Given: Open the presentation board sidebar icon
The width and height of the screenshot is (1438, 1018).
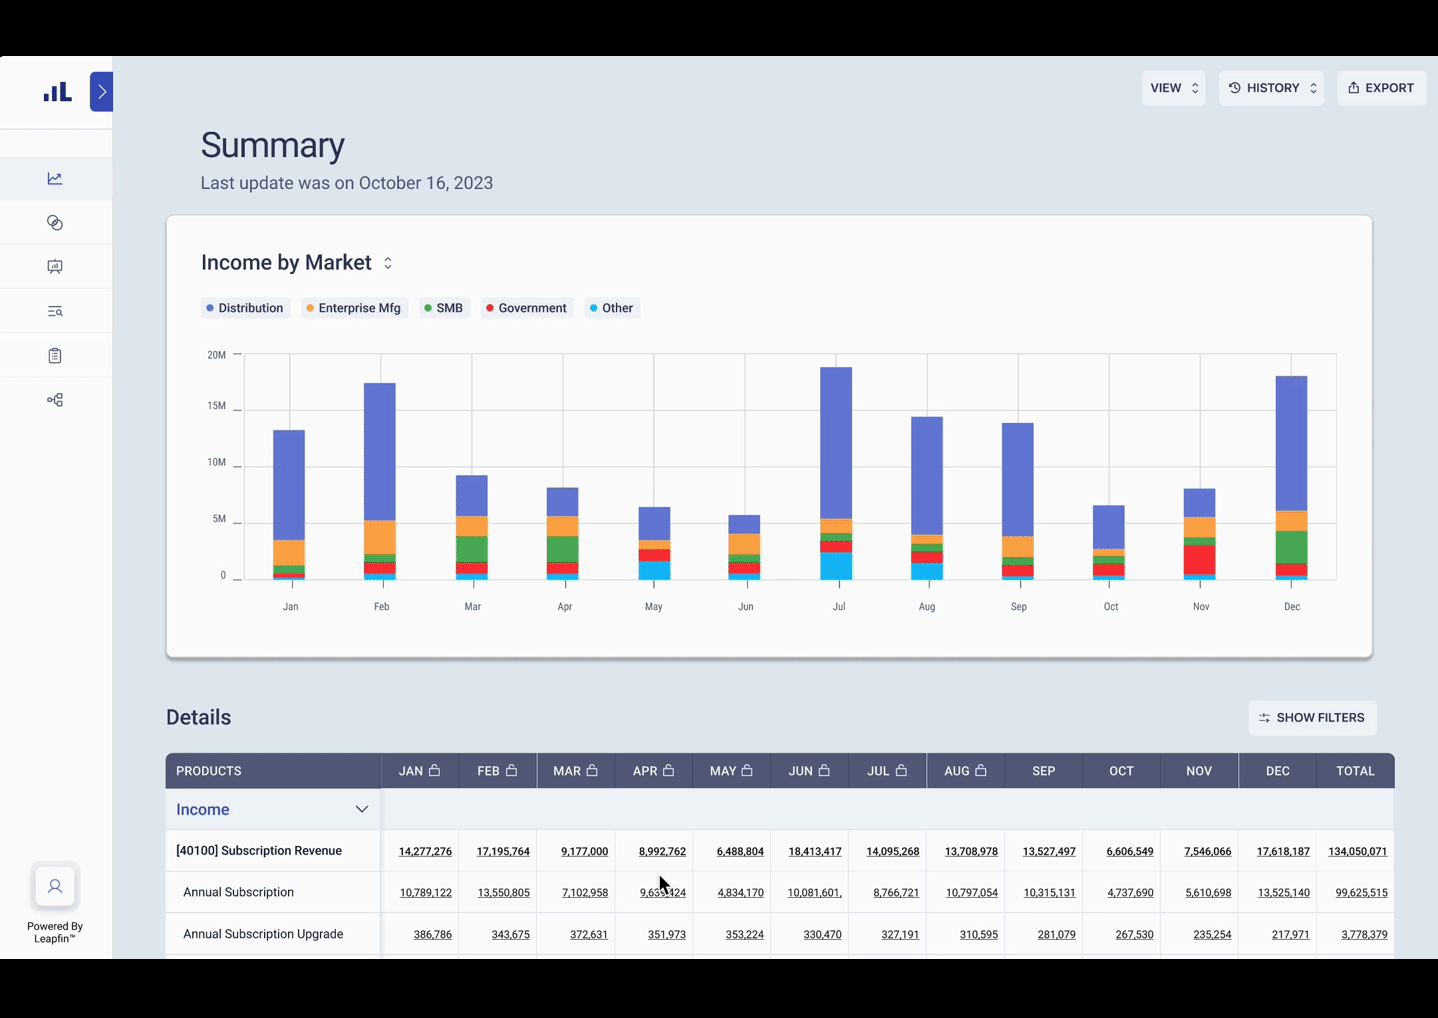Looking at the screenshot, I should tap(55, 267).
